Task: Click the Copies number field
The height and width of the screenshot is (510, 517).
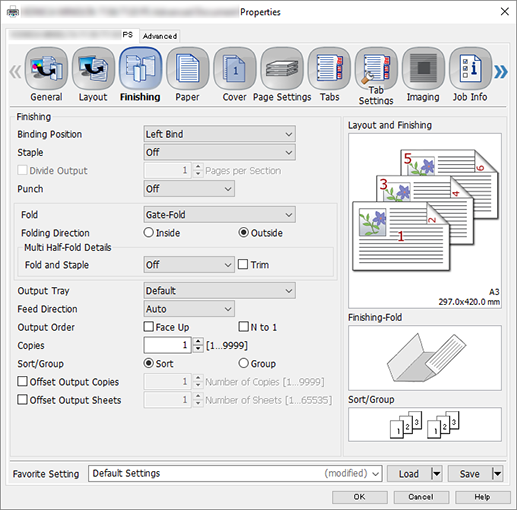Action: point(167,345)
